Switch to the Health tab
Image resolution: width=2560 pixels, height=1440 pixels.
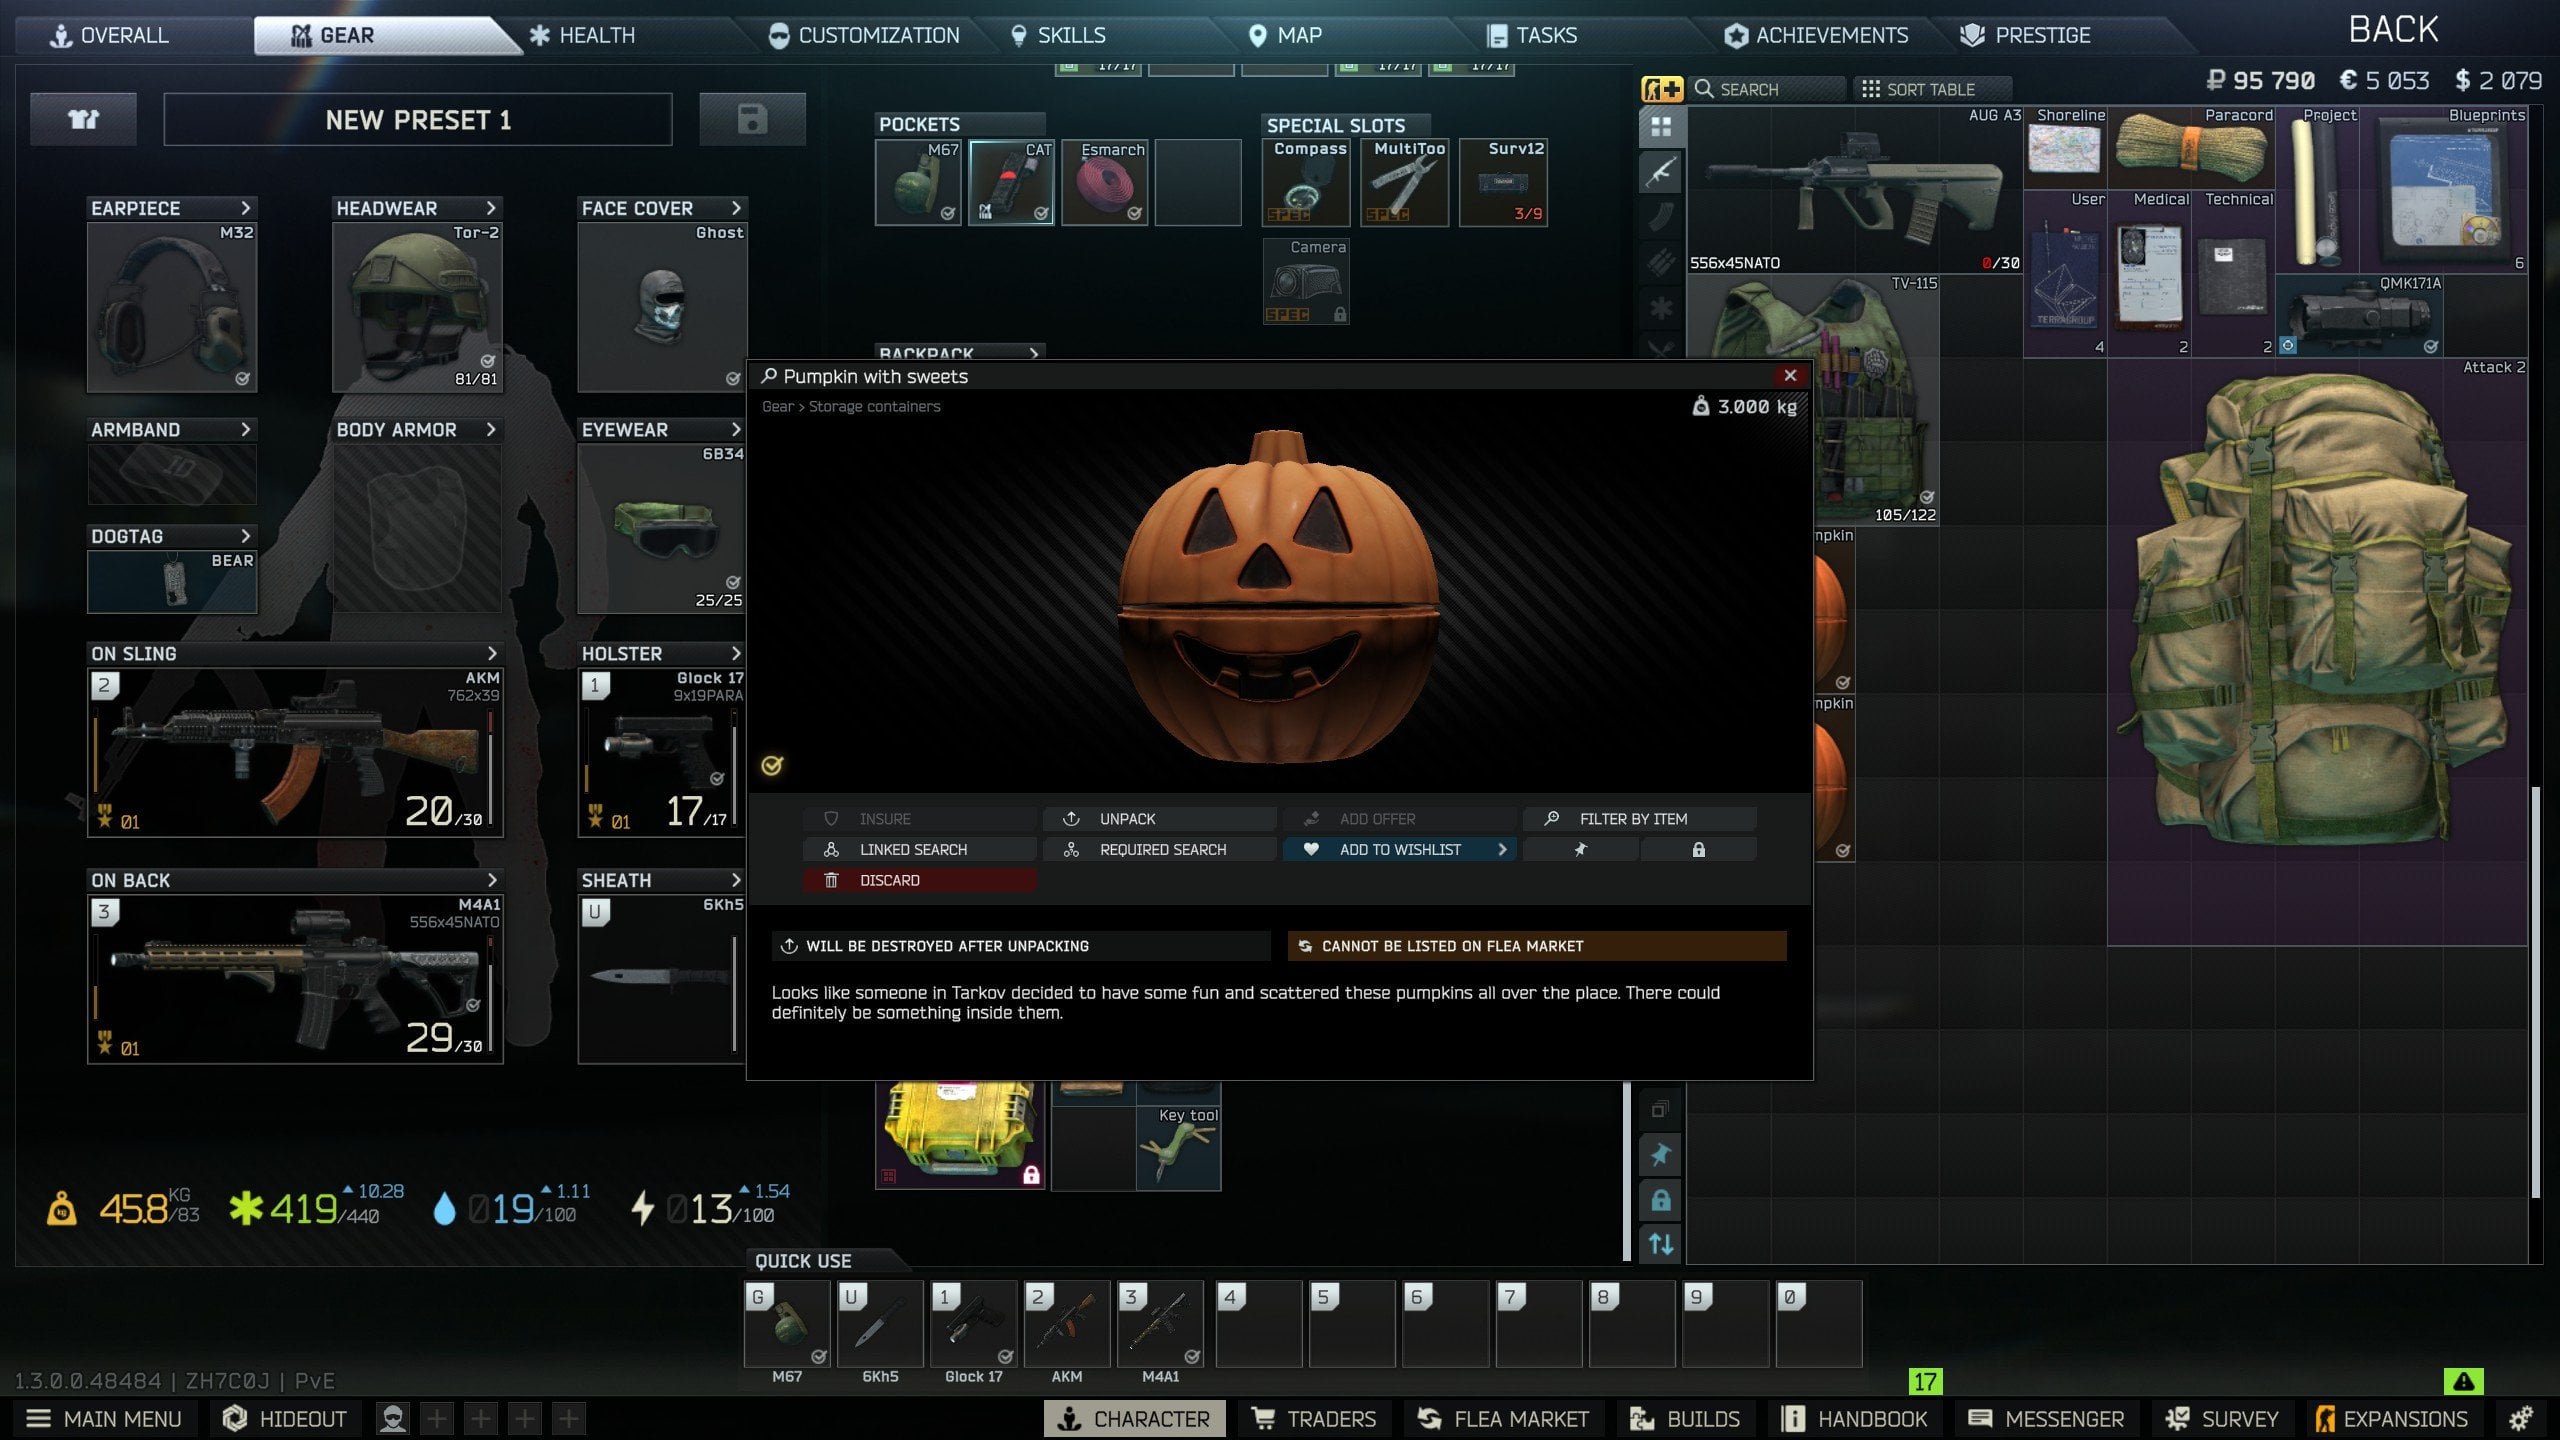pyautogui.click(x=582, y=35)
